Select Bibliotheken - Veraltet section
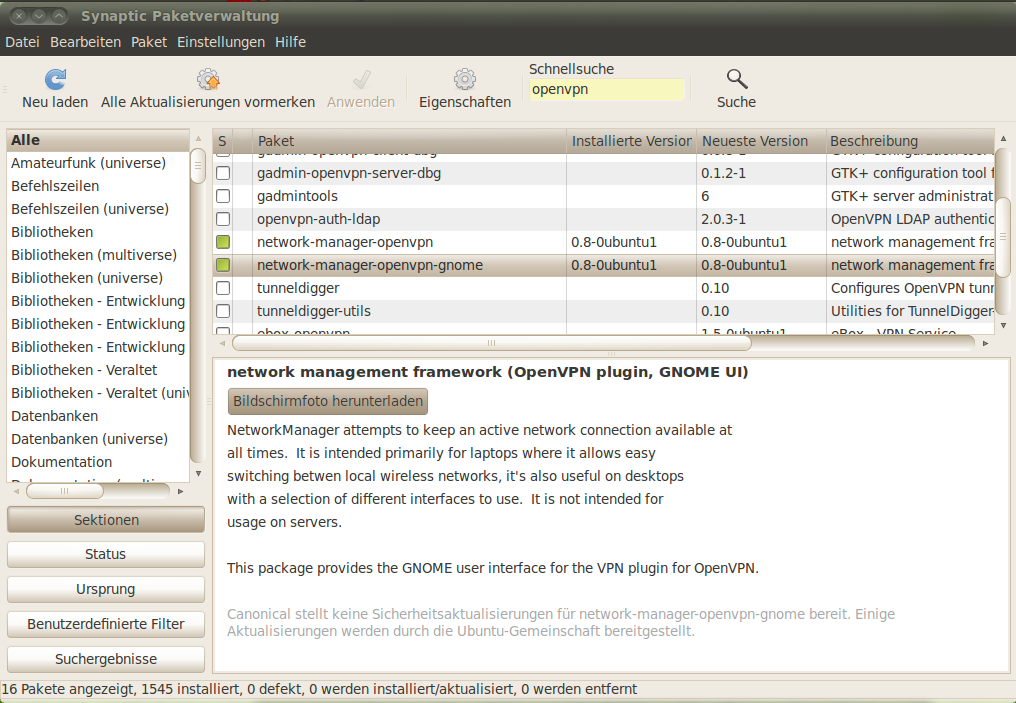The image size is (1016, 703). pyautogui.click(x=98, y=370)
